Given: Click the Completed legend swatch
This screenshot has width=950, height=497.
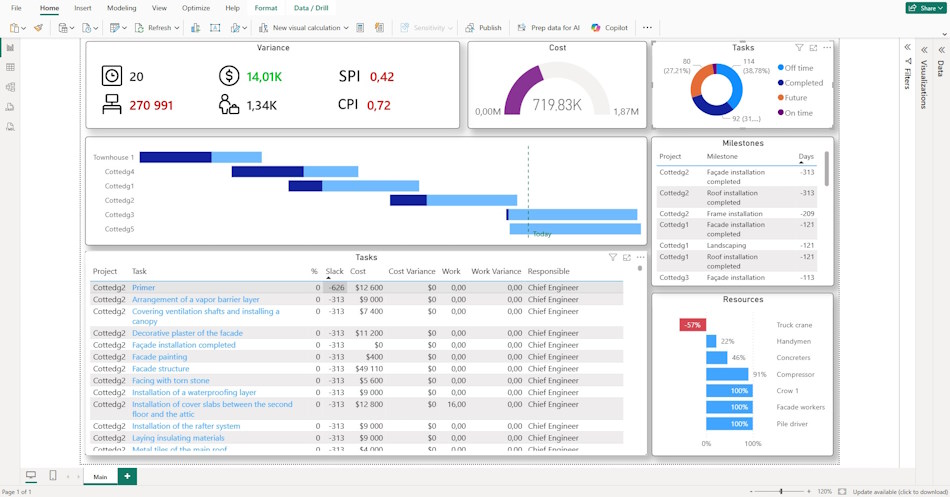Looking at the screenshot, I should coord(781,82).
